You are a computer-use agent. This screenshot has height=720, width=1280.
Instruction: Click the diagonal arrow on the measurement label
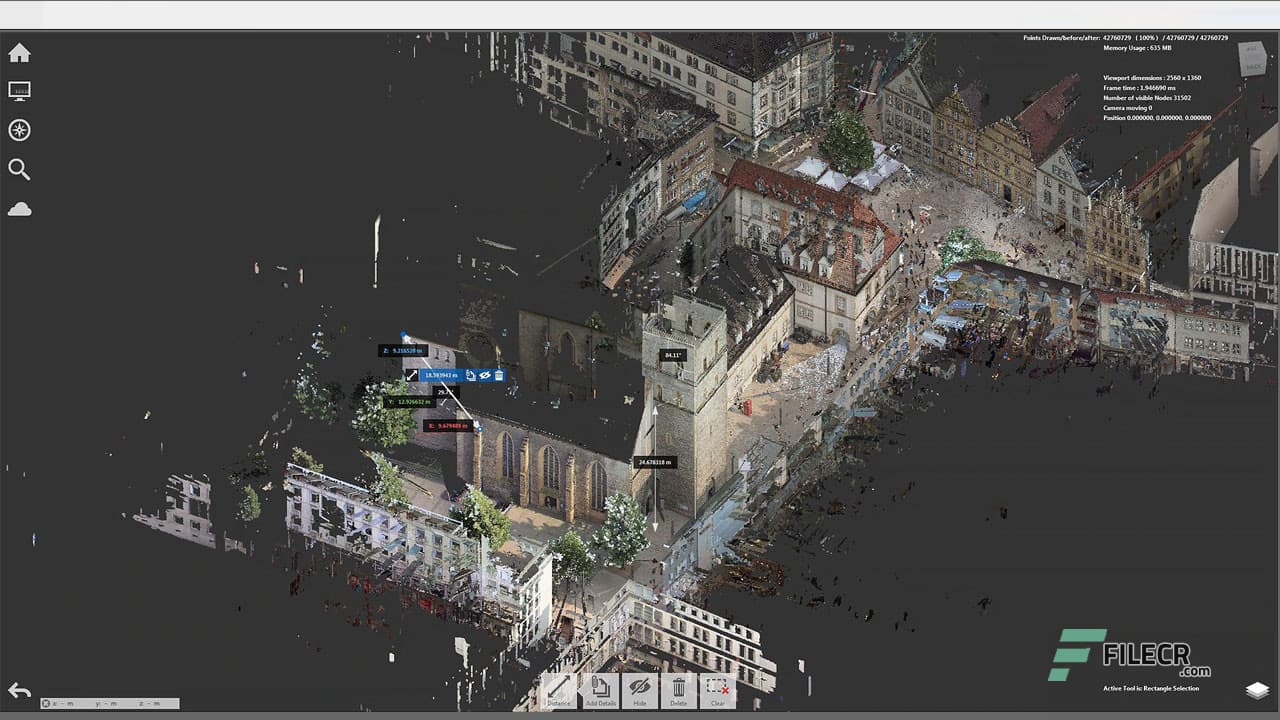tap(412, 375)
